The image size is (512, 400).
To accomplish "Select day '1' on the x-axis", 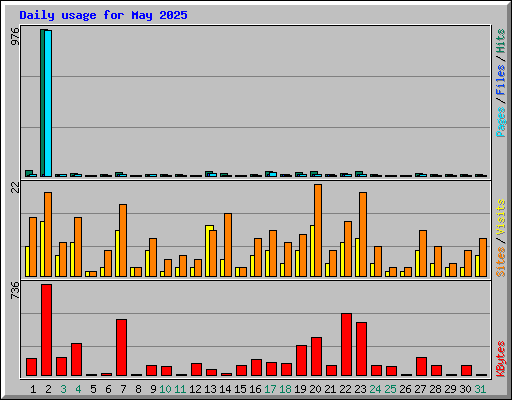I will coord(33,389).
